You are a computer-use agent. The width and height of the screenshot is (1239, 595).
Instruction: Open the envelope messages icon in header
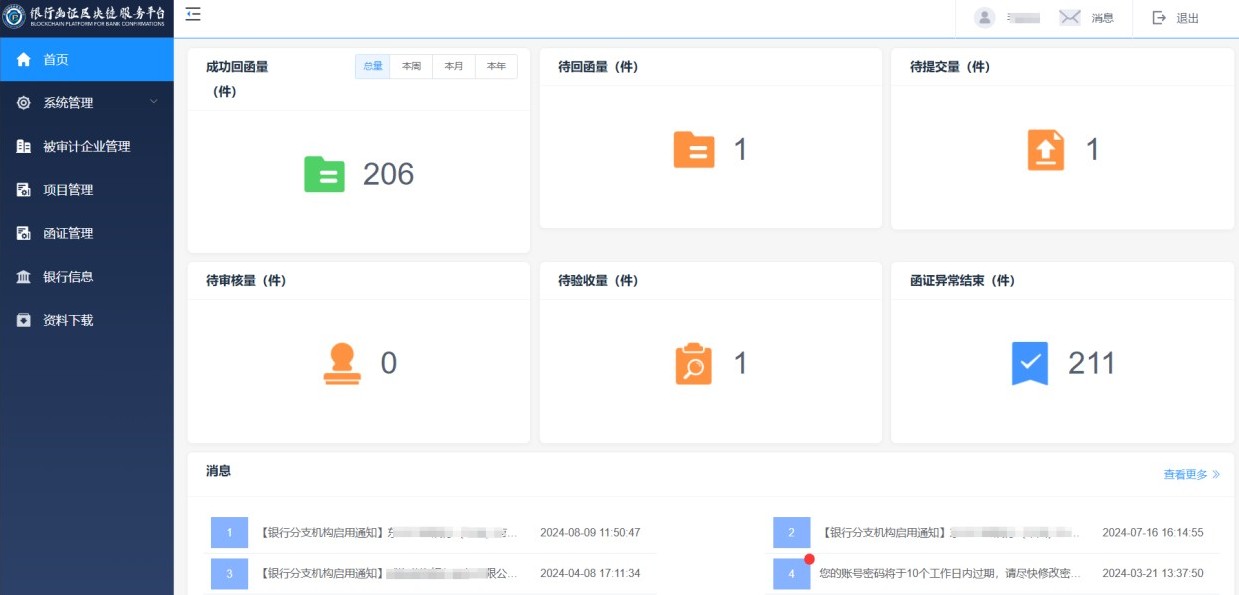(1070, 18)
